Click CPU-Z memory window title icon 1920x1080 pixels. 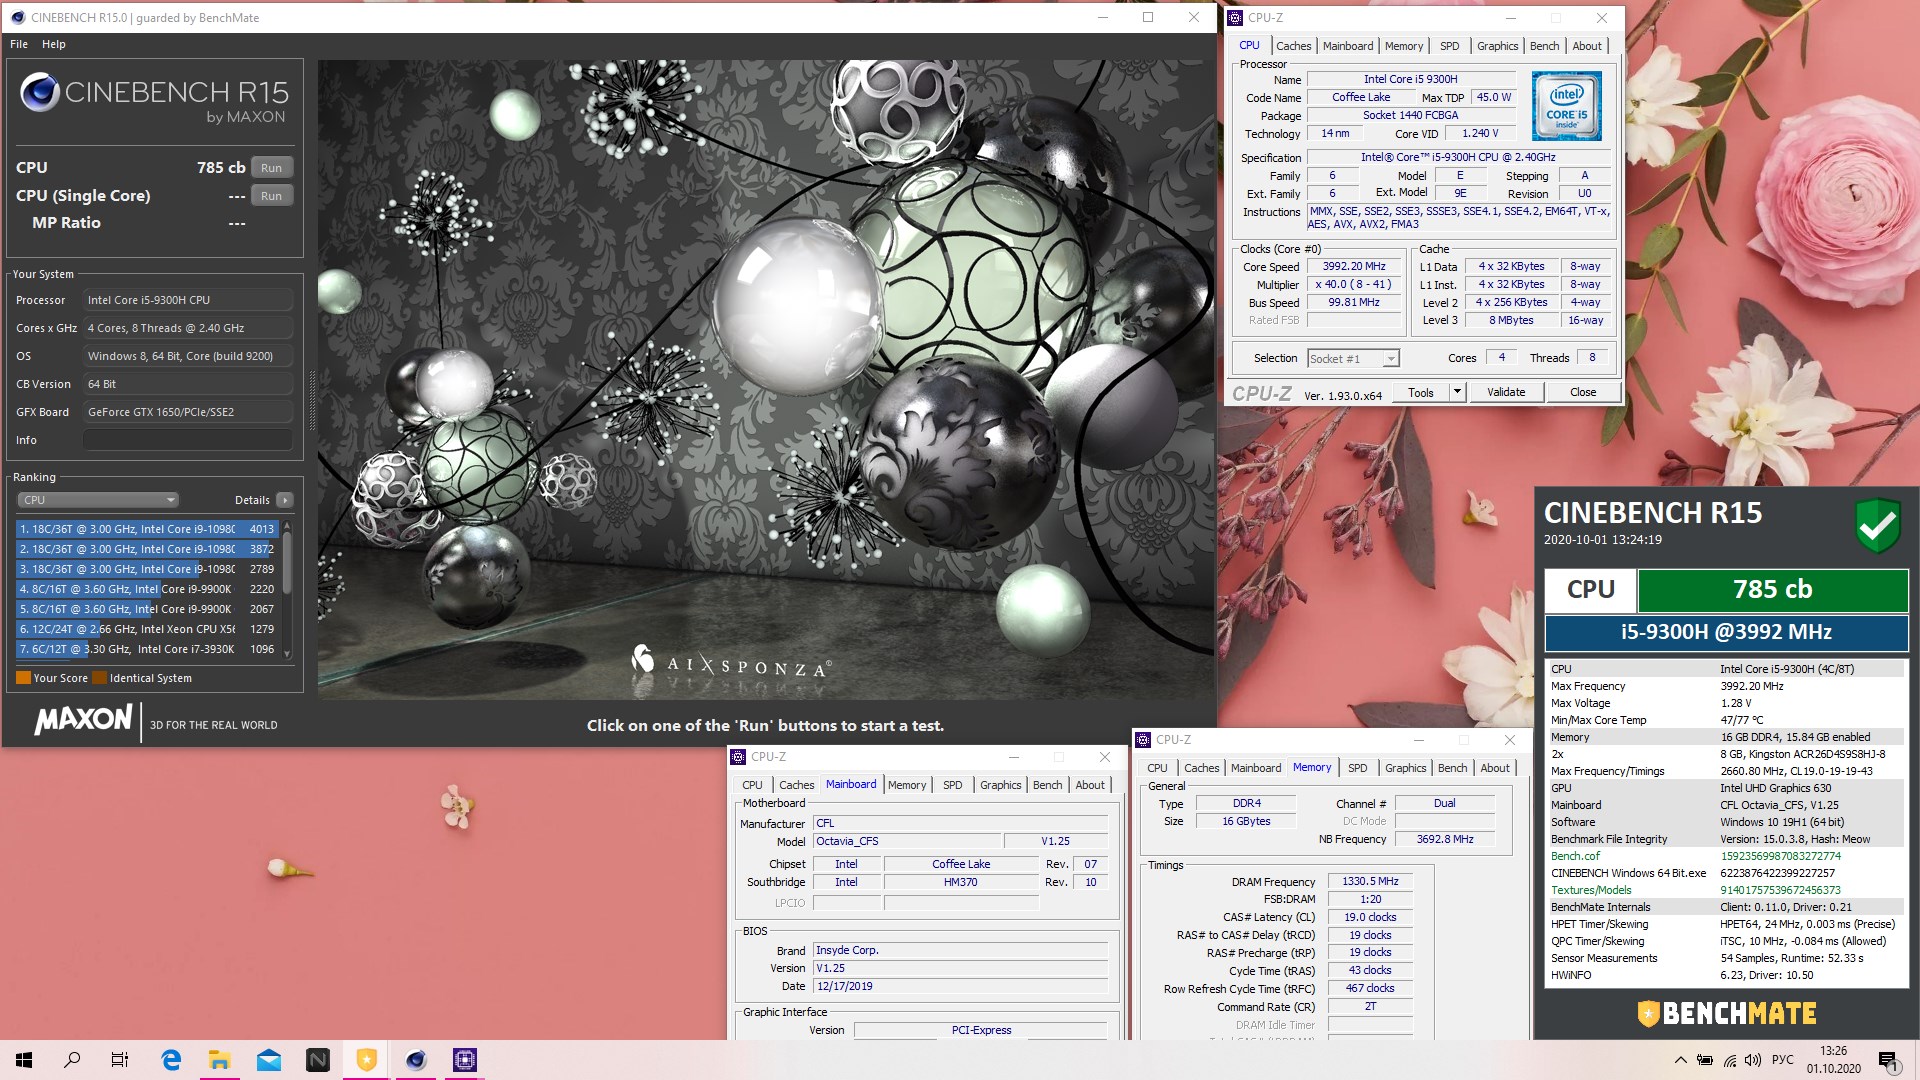[1143, 740]
